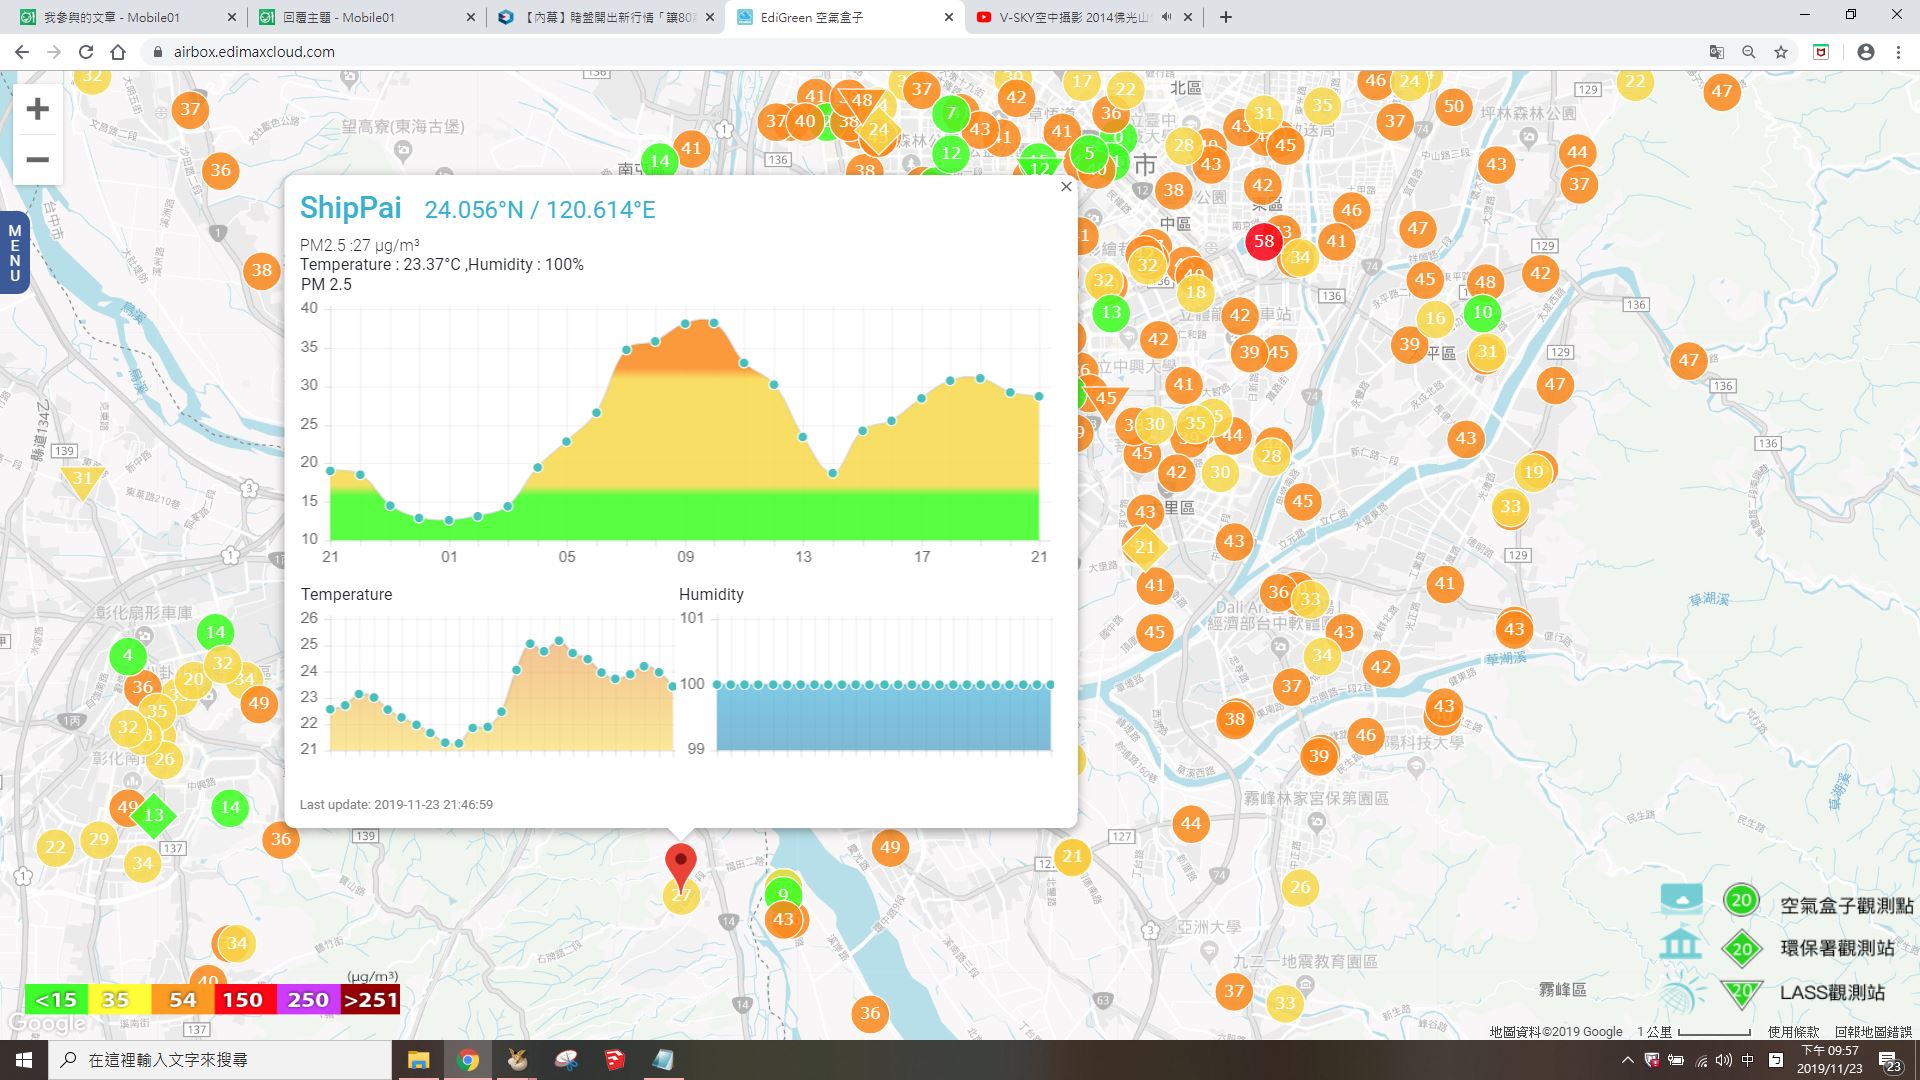Click the LASS觀測站 legend label
Viewport: 1920px width, 1080px height.
[1832, 993]
